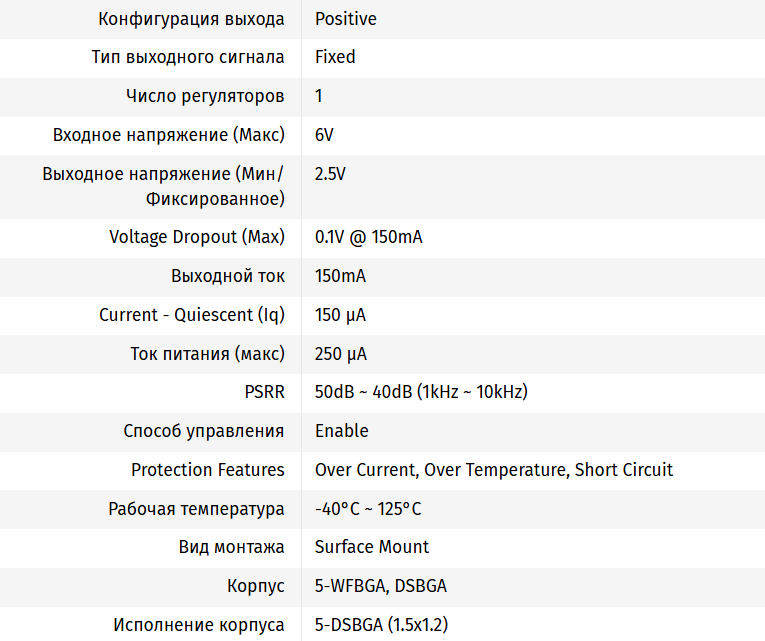Click the "0.1V @ 150mA" dropout value
This screenshot has width=765, height=641.
point(367,237)
